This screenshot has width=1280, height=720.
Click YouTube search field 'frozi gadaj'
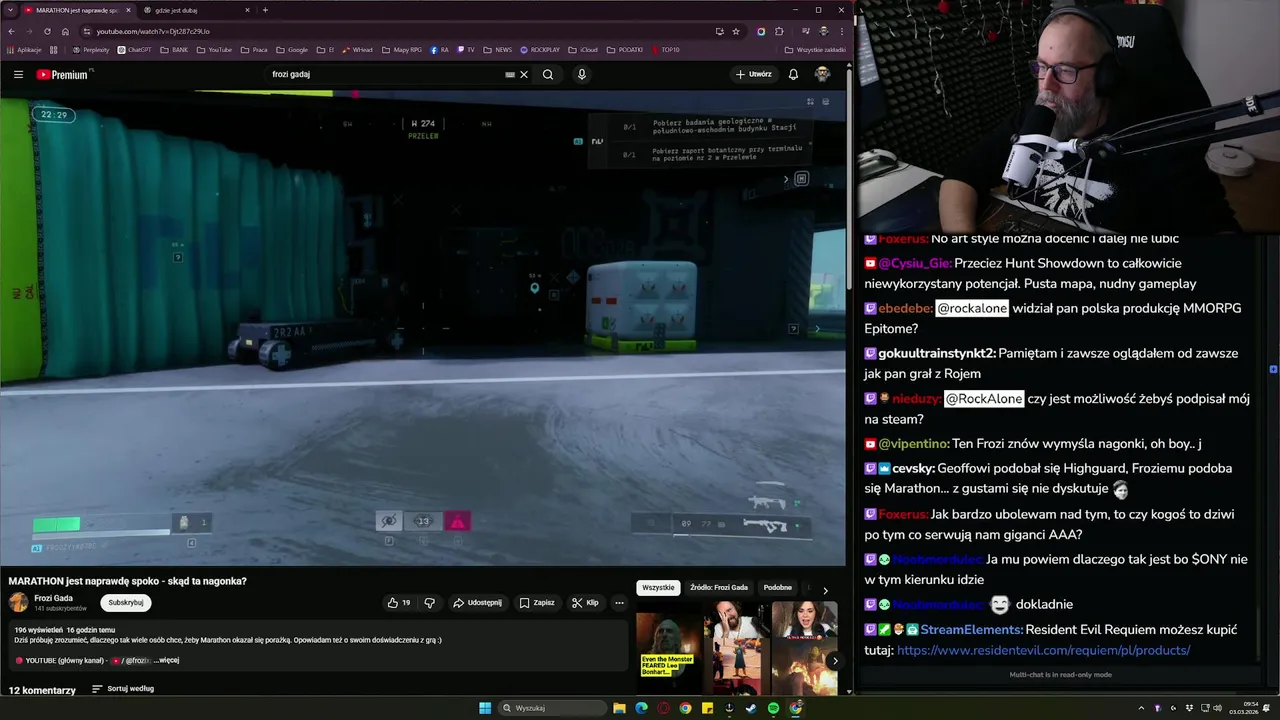(x=385, y=74)
